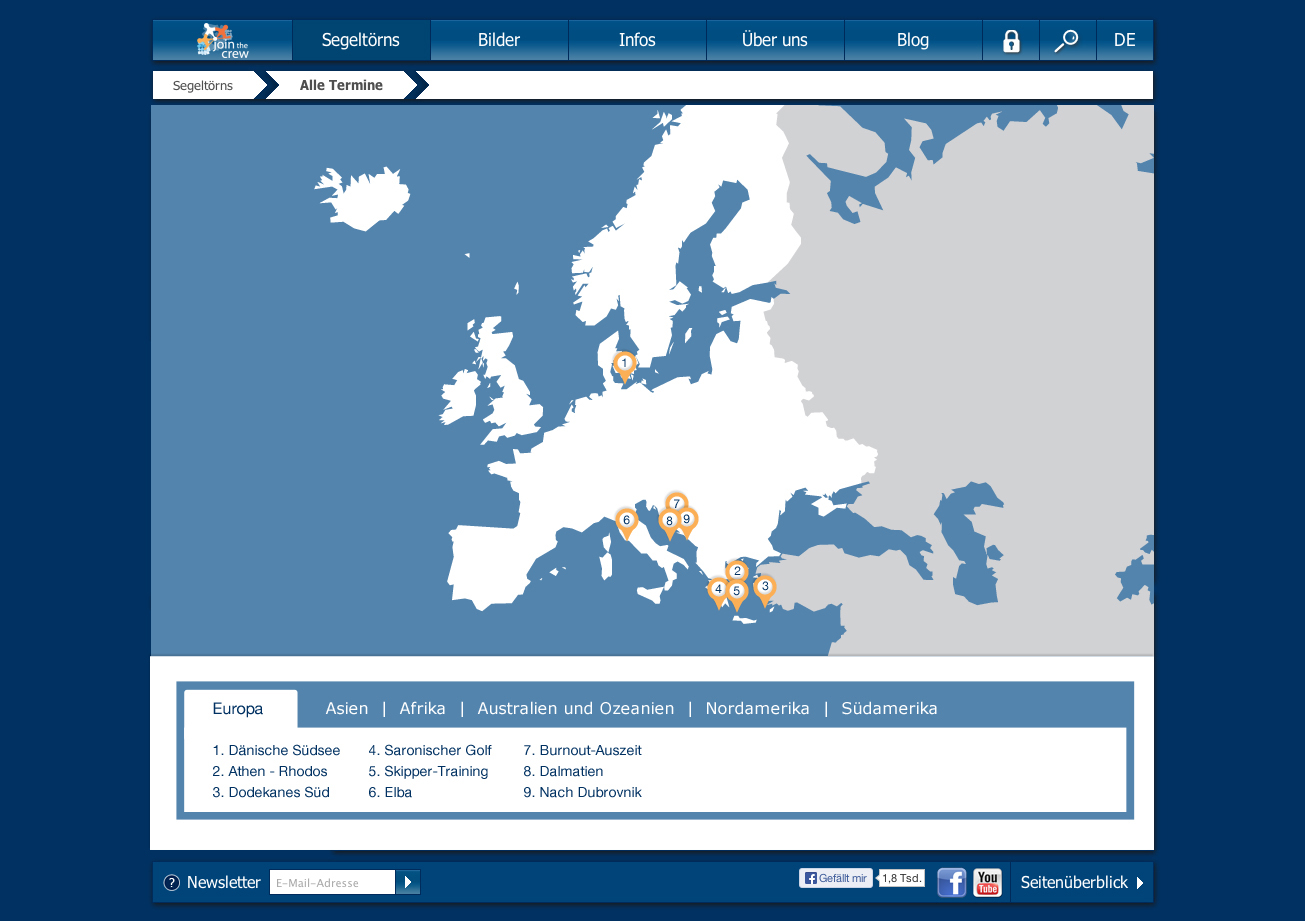Image resolution: width=1305 pixels, height=921 pixels.
Task: Open the Dänische Südsee trip link
Action: 276,750
